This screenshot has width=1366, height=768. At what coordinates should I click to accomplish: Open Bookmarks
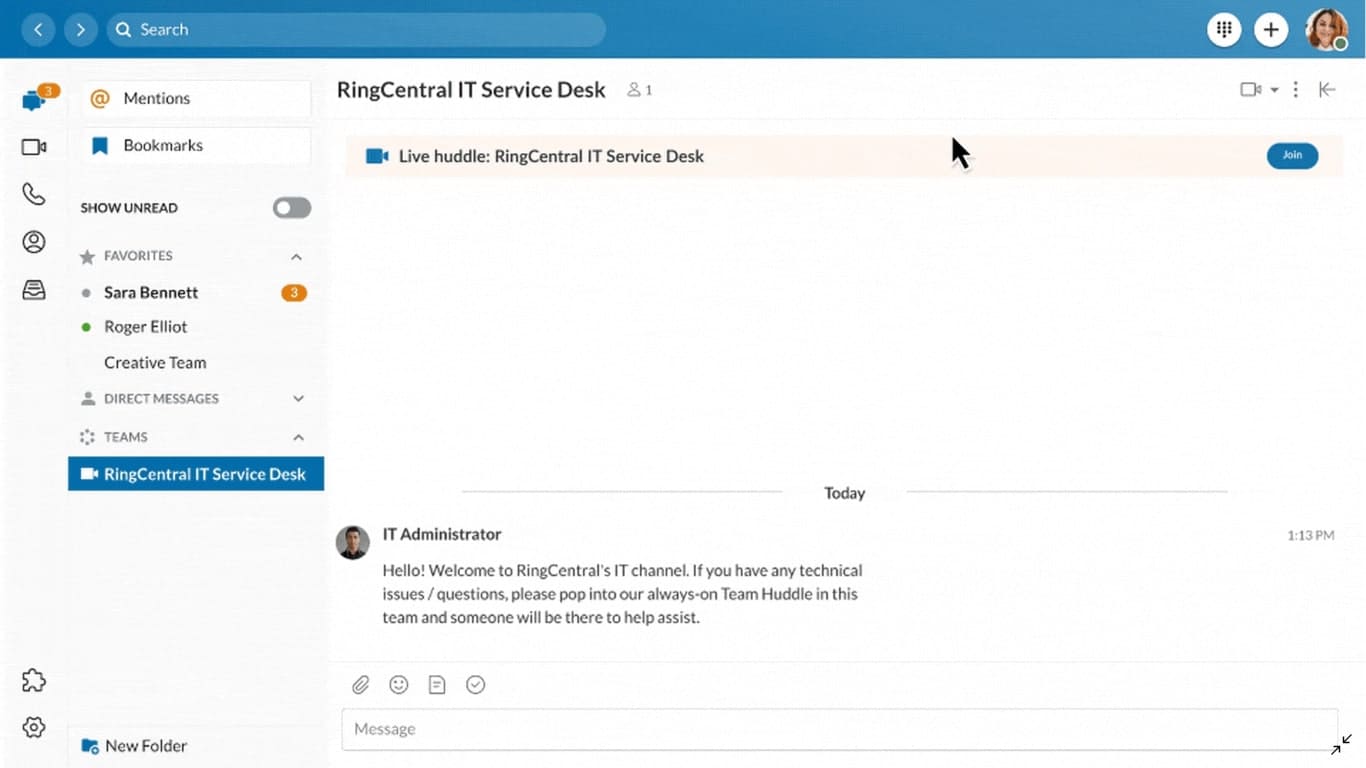pyautogui.click(x=196, y=145)
